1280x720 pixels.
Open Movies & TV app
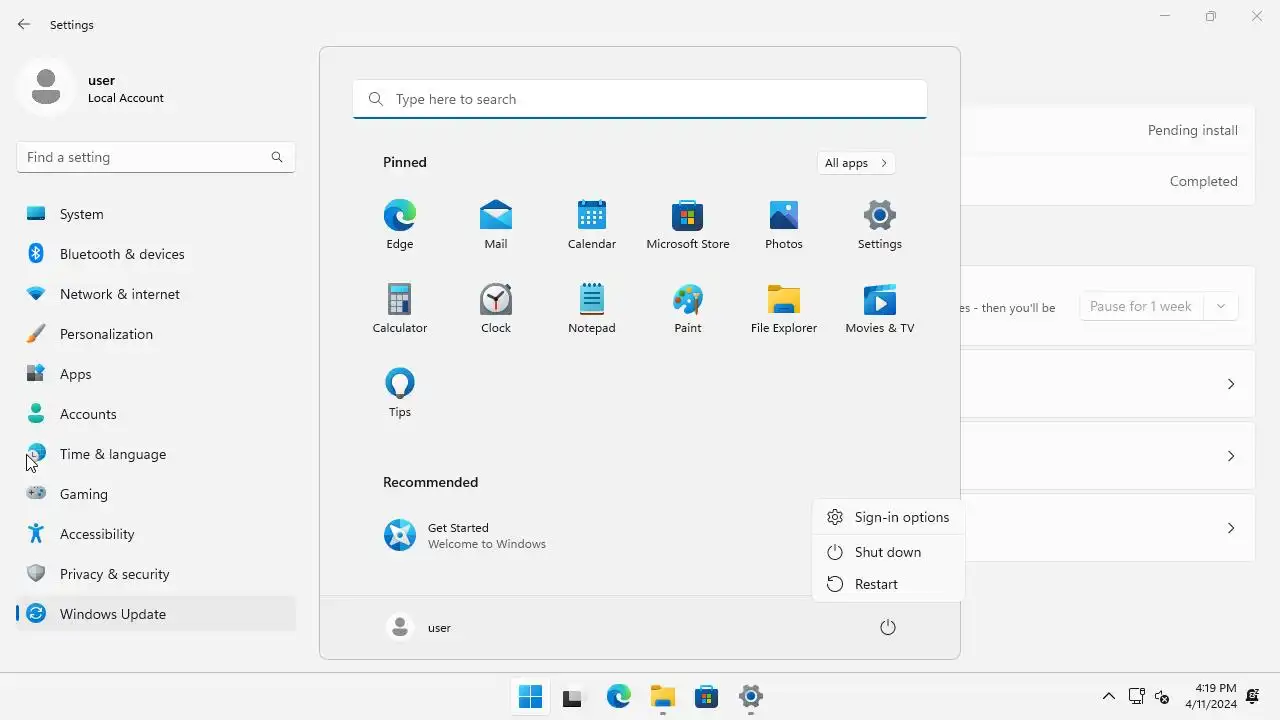(x=880, y=309)
